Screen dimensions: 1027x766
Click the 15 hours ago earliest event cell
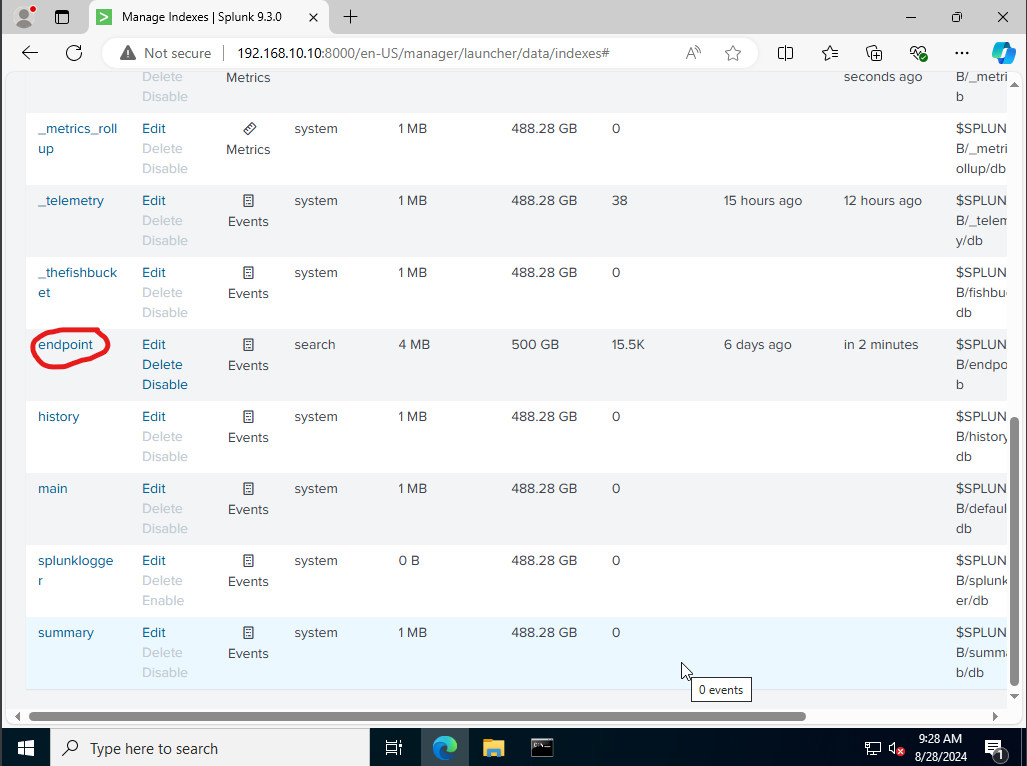coord(762,200)
